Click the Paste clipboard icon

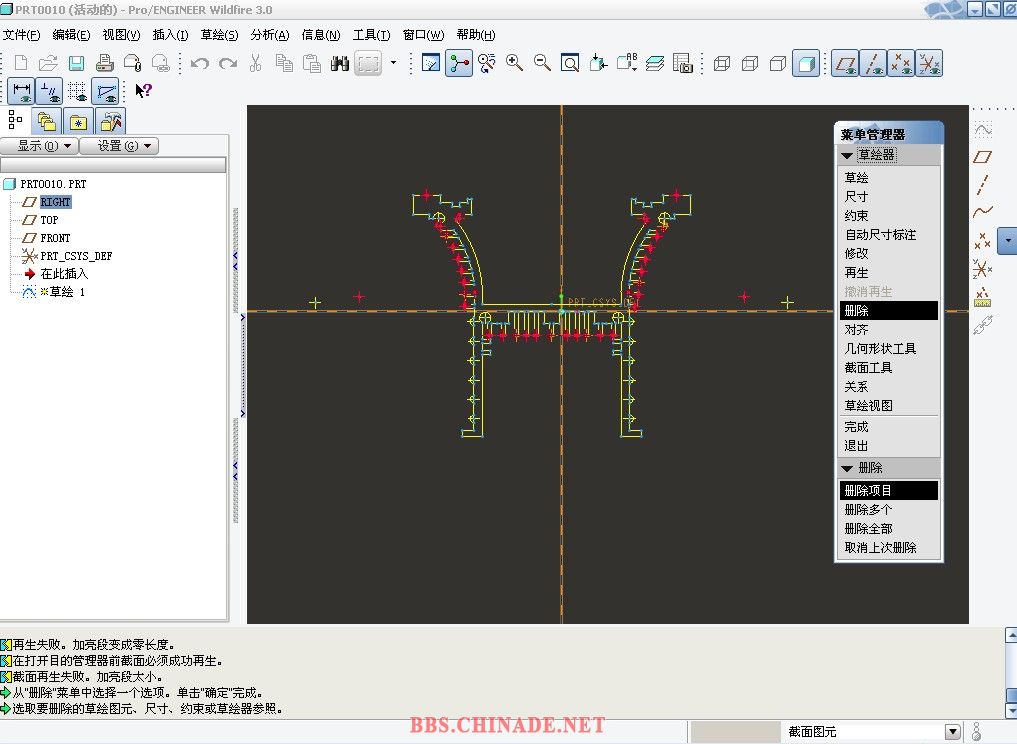[312, 63]
